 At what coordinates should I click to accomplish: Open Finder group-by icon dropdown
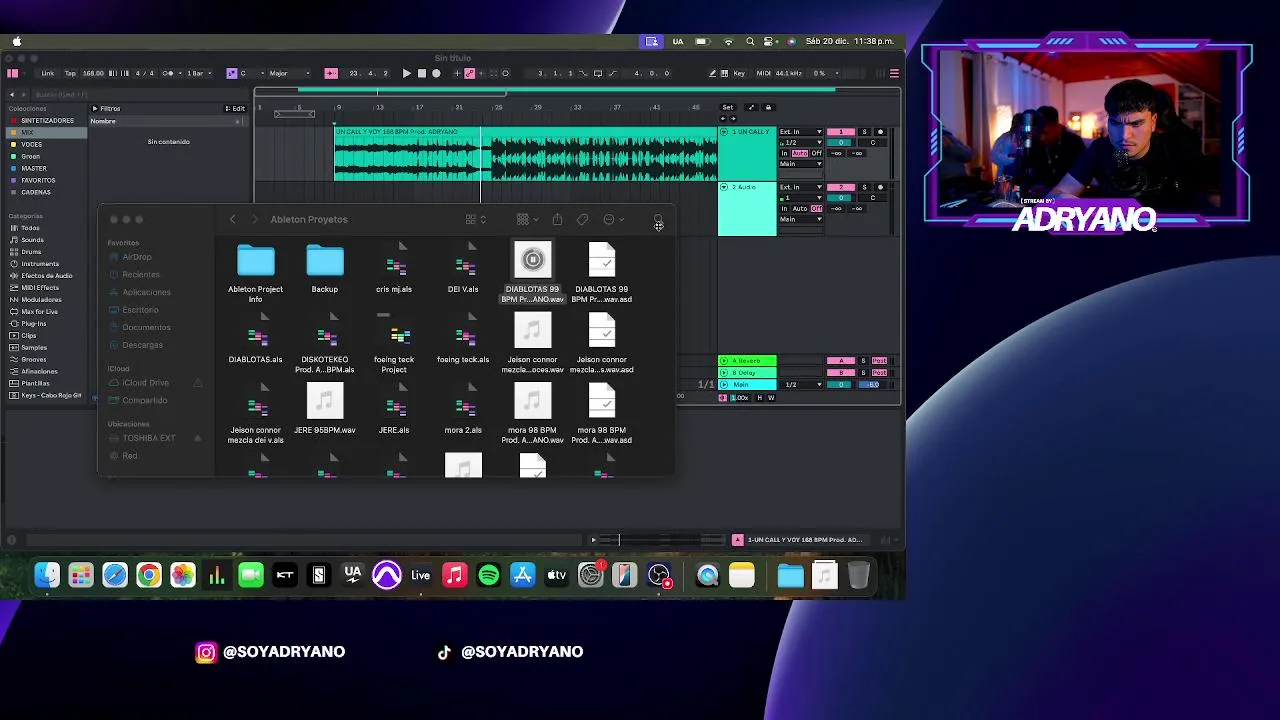527,219
